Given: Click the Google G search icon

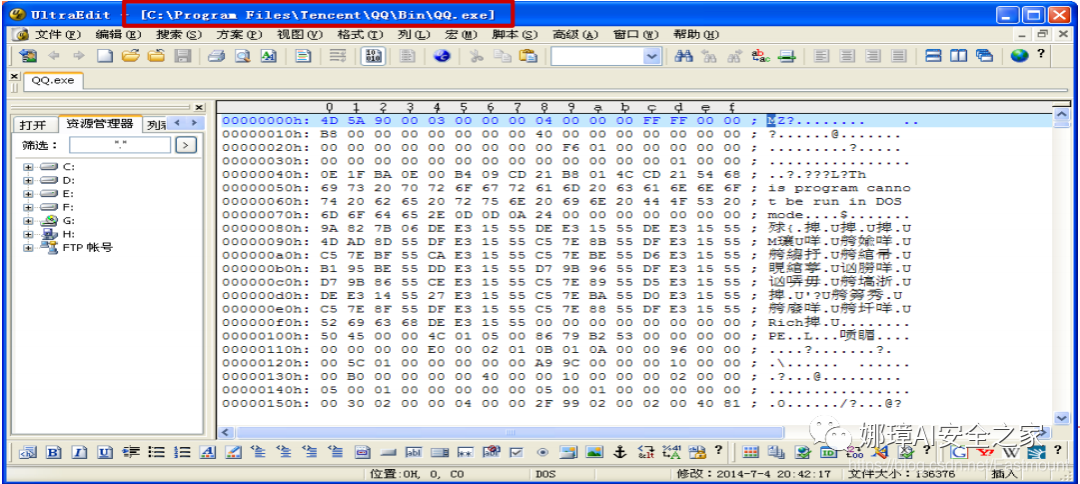Looking at the screenshot, I should (x=958, y=452).
